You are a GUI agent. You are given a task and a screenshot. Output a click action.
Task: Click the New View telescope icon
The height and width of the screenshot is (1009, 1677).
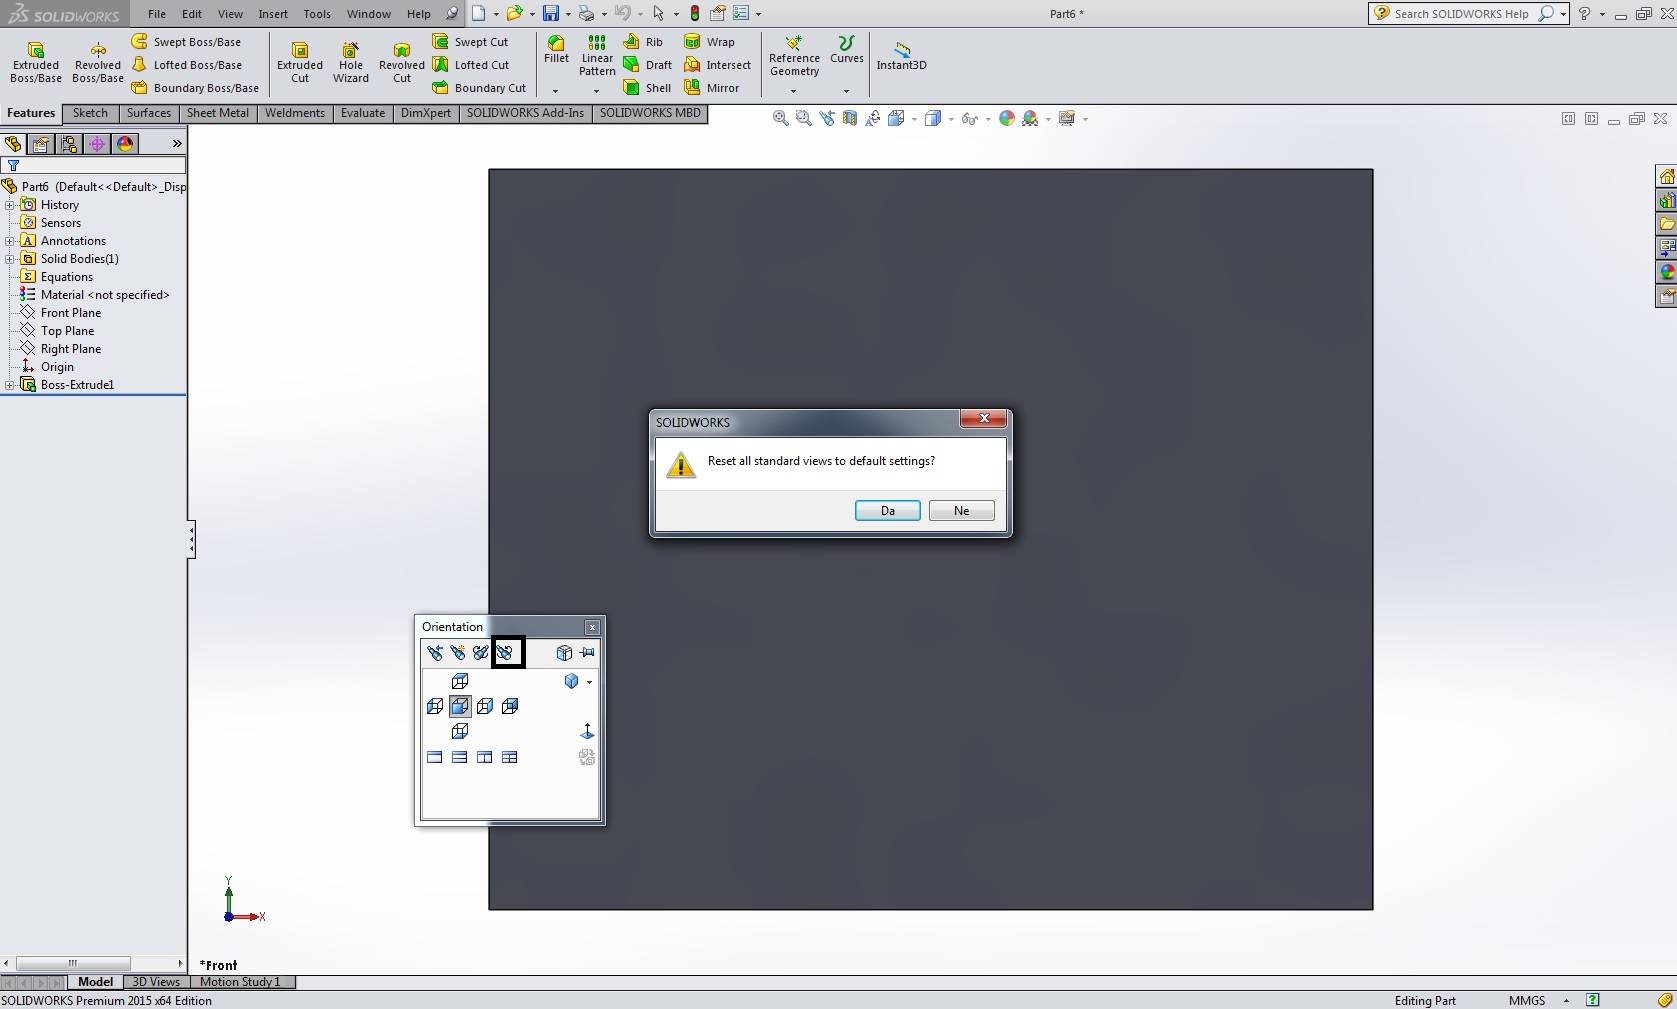[x=458, y=653]
